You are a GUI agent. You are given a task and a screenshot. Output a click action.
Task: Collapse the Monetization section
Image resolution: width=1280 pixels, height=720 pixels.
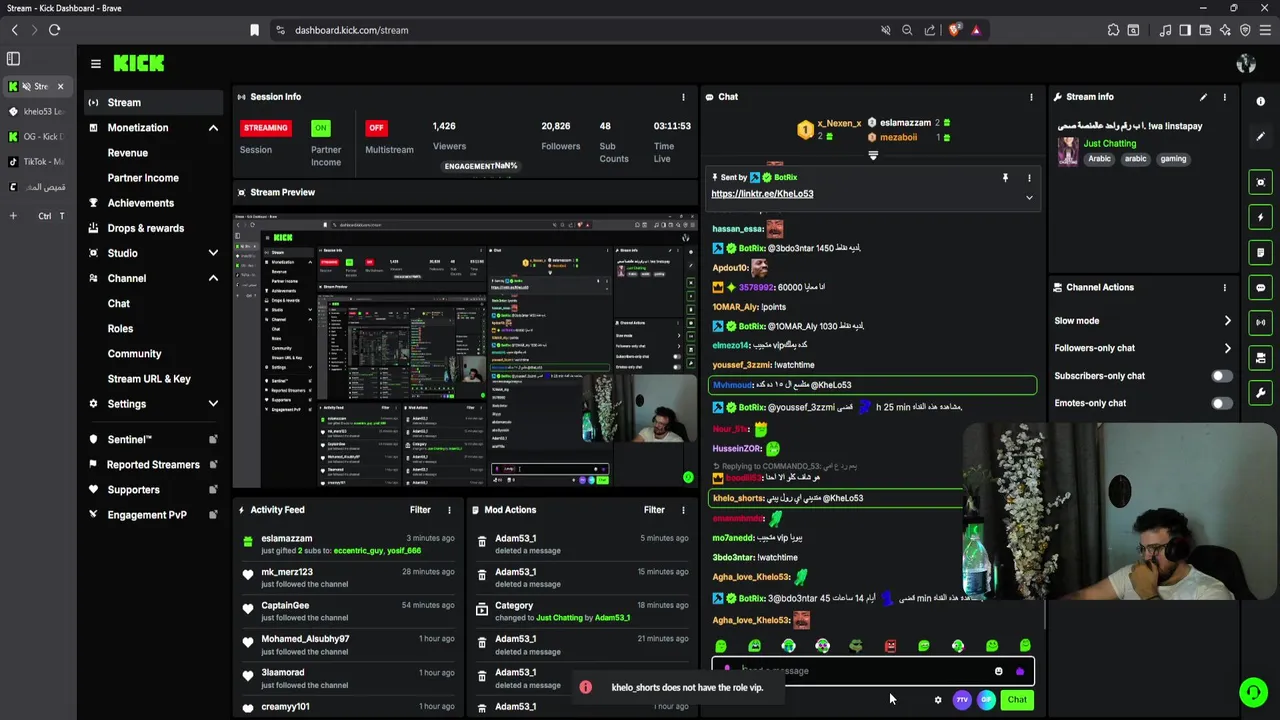213,128
